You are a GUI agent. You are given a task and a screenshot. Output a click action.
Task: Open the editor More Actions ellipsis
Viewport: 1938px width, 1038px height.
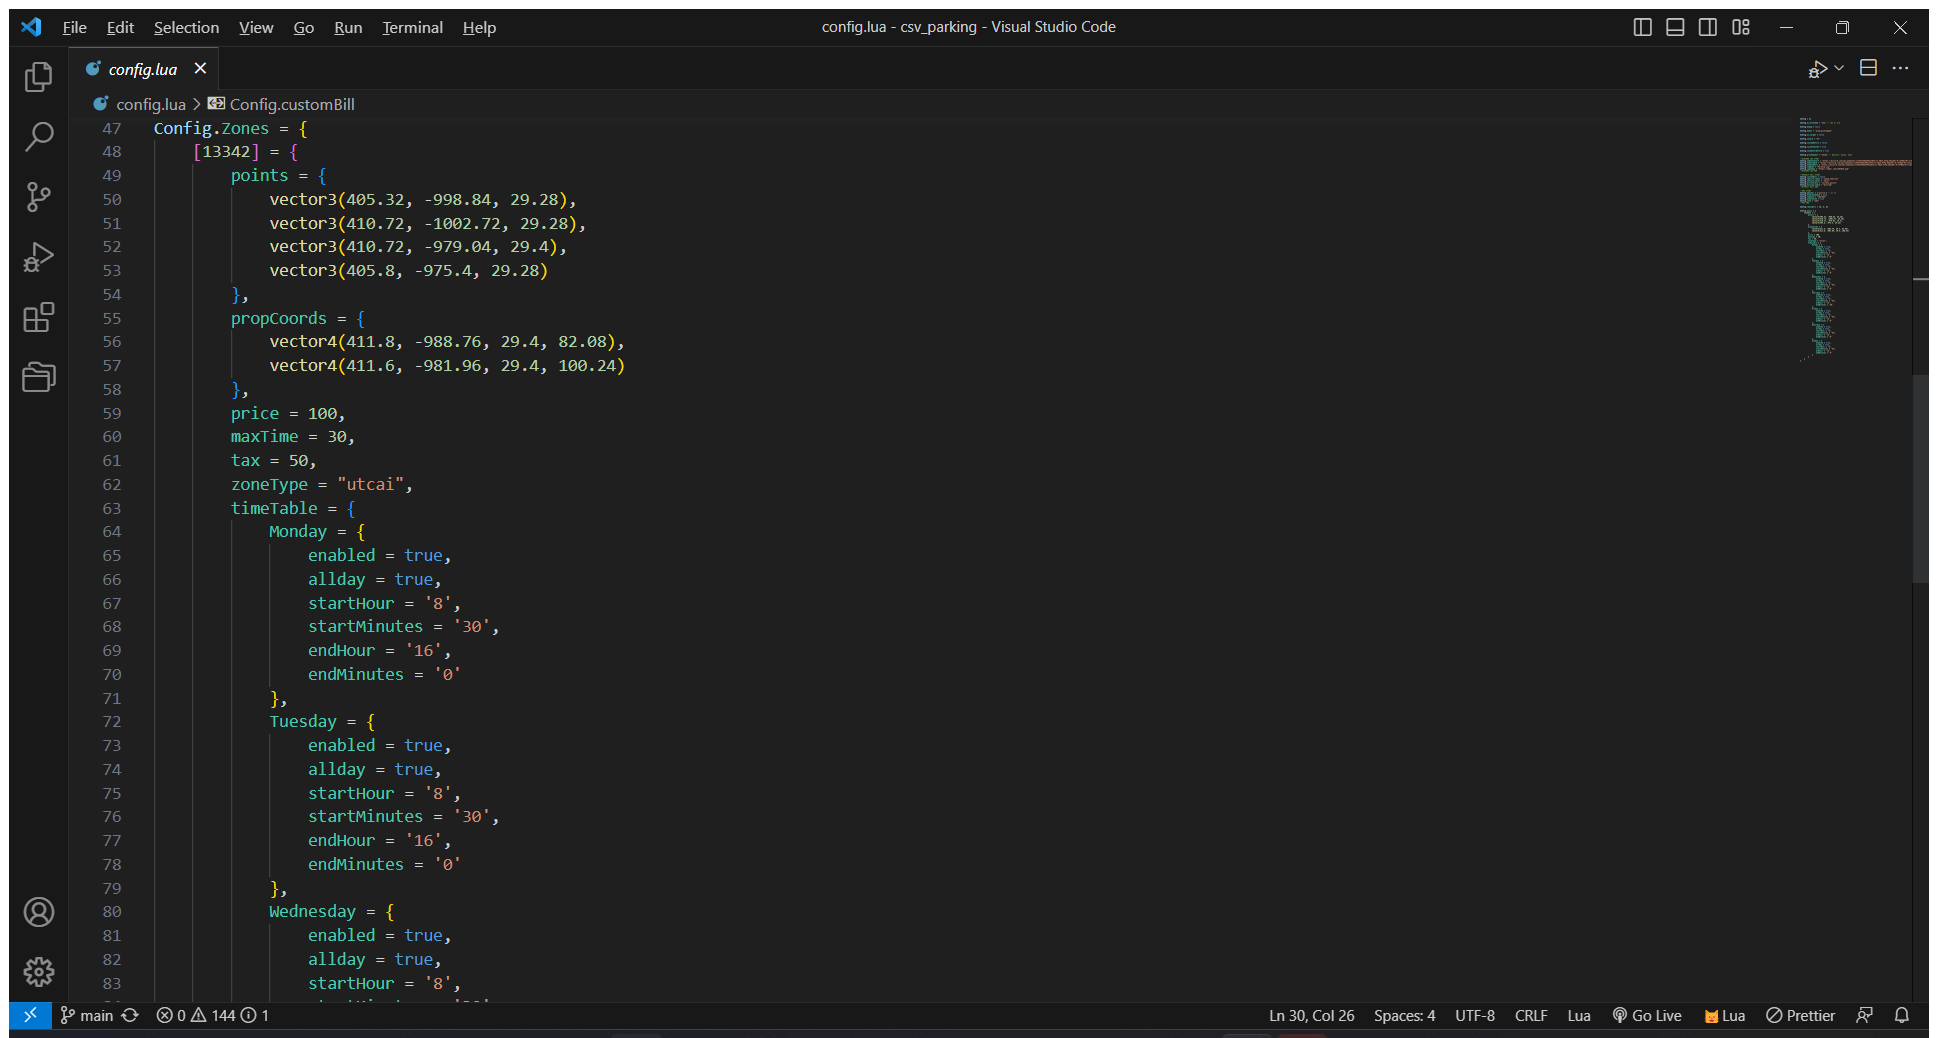tap(1901, 68)
